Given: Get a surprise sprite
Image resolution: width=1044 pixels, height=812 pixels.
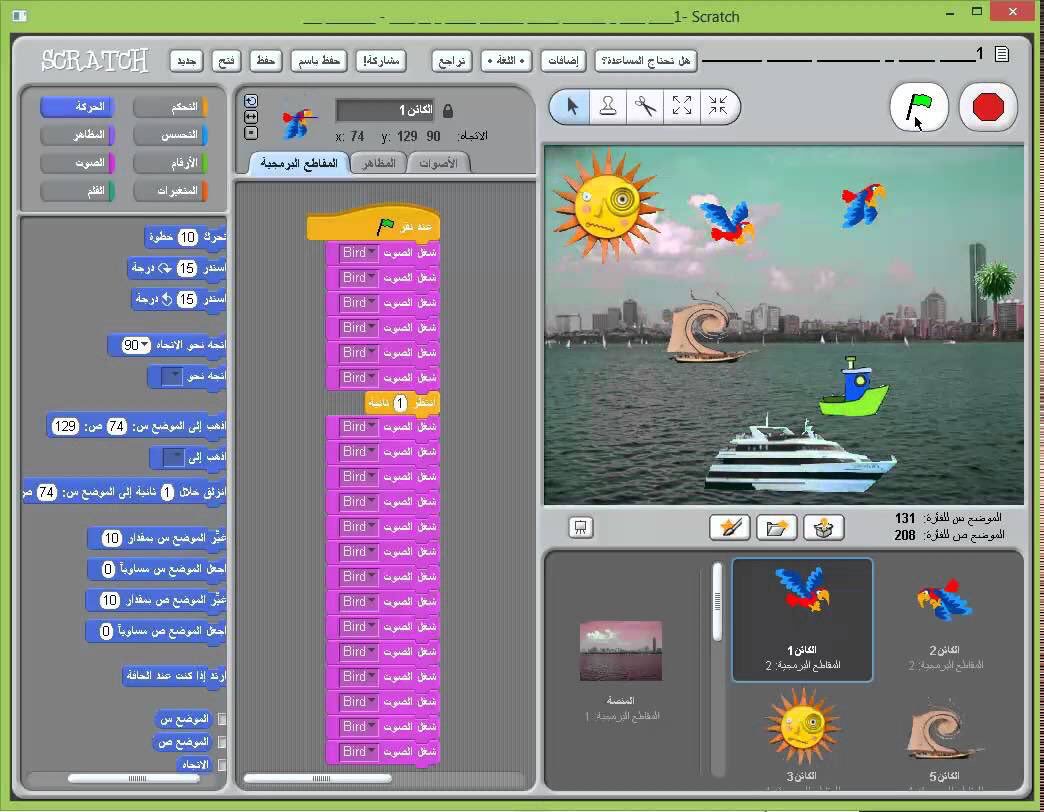Looking at the screenshot, I should coord(824,528).
